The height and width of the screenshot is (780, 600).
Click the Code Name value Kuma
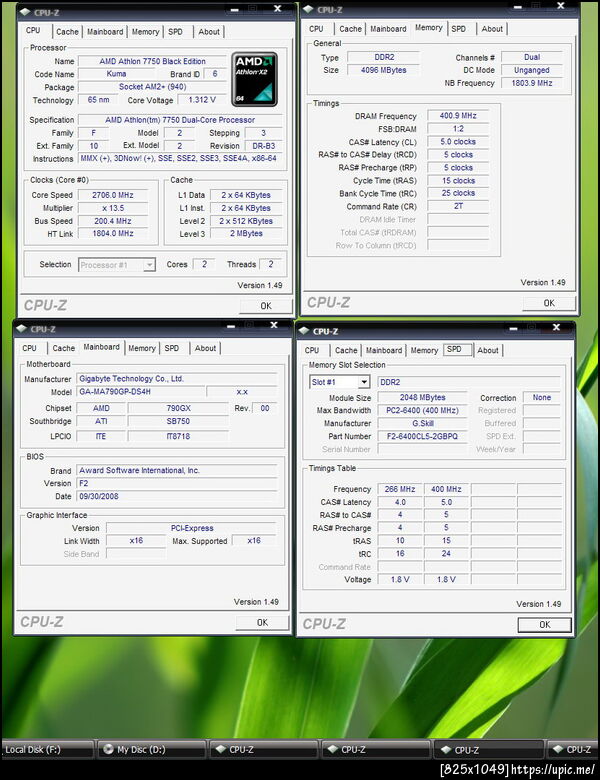[116, 74]
